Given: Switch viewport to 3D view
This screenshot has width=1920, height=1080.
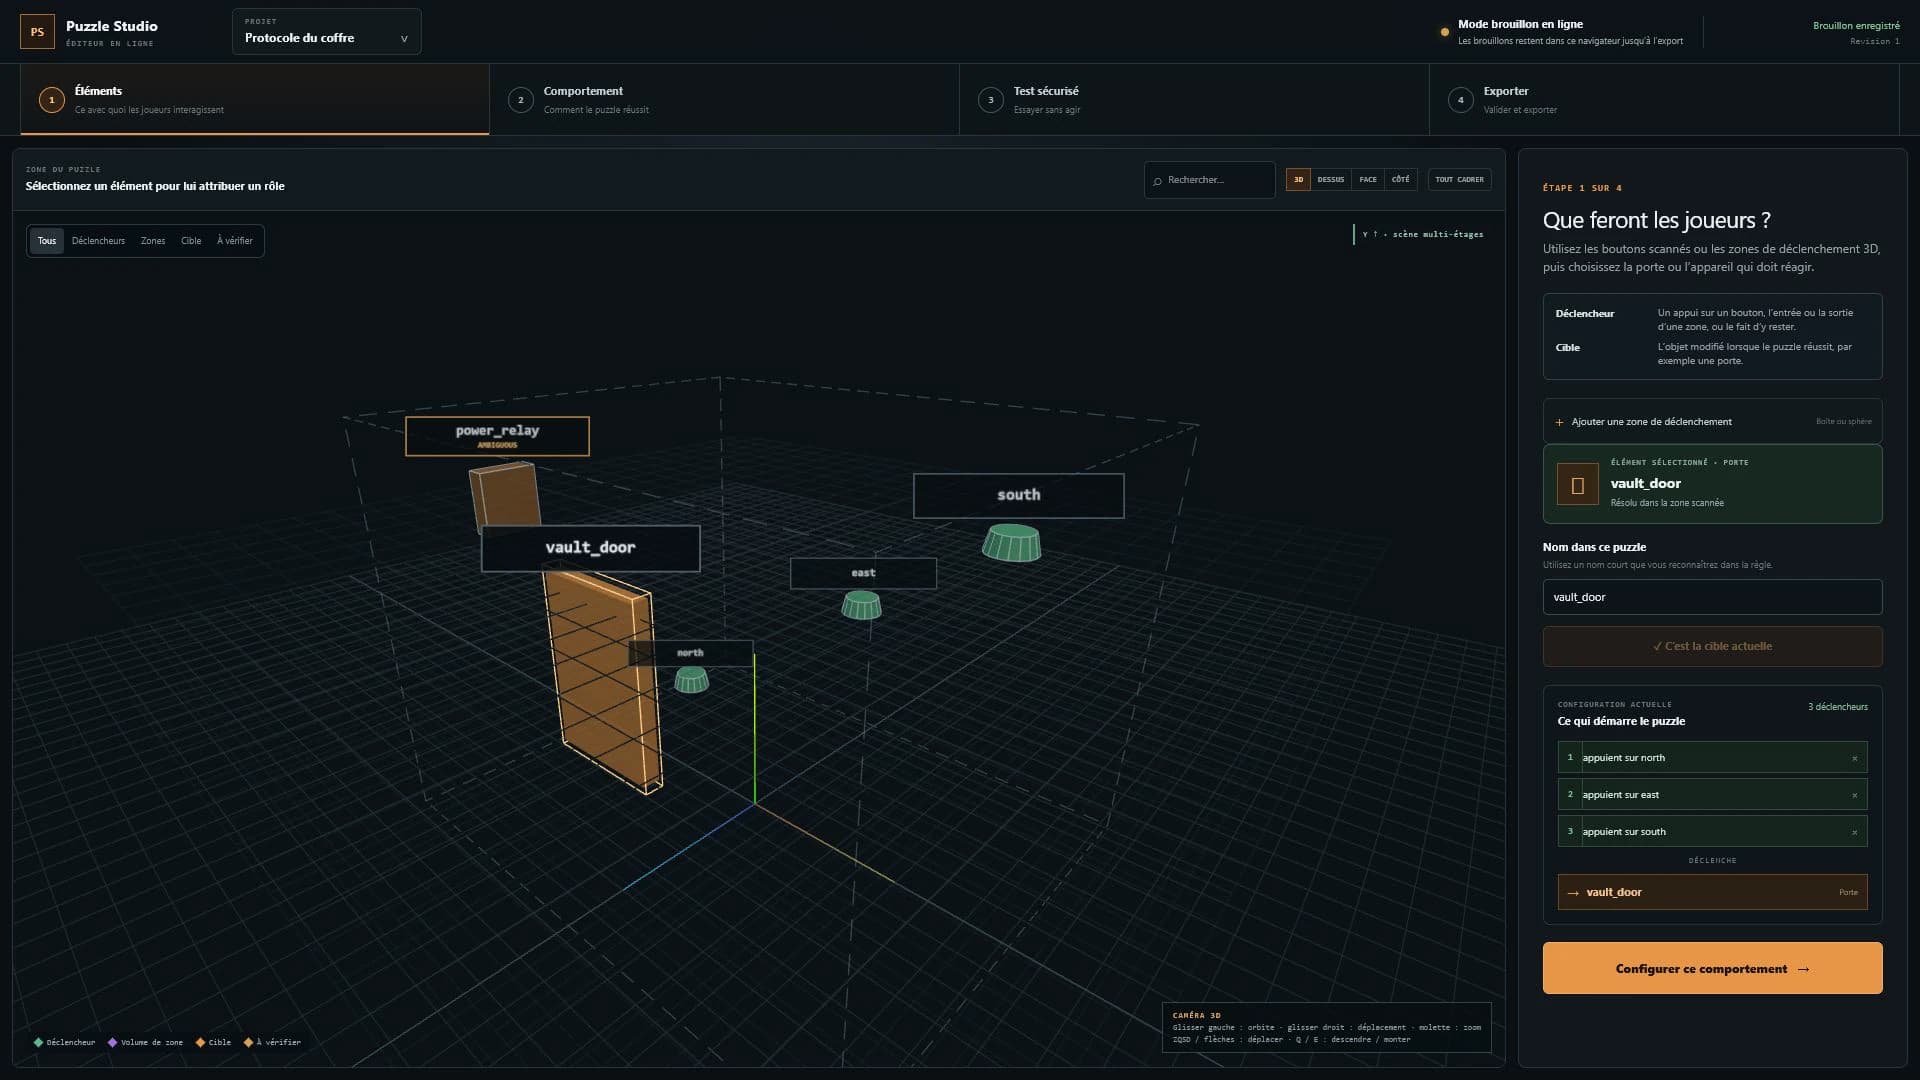Looking at the screenshot, I should pos(1298,180).
